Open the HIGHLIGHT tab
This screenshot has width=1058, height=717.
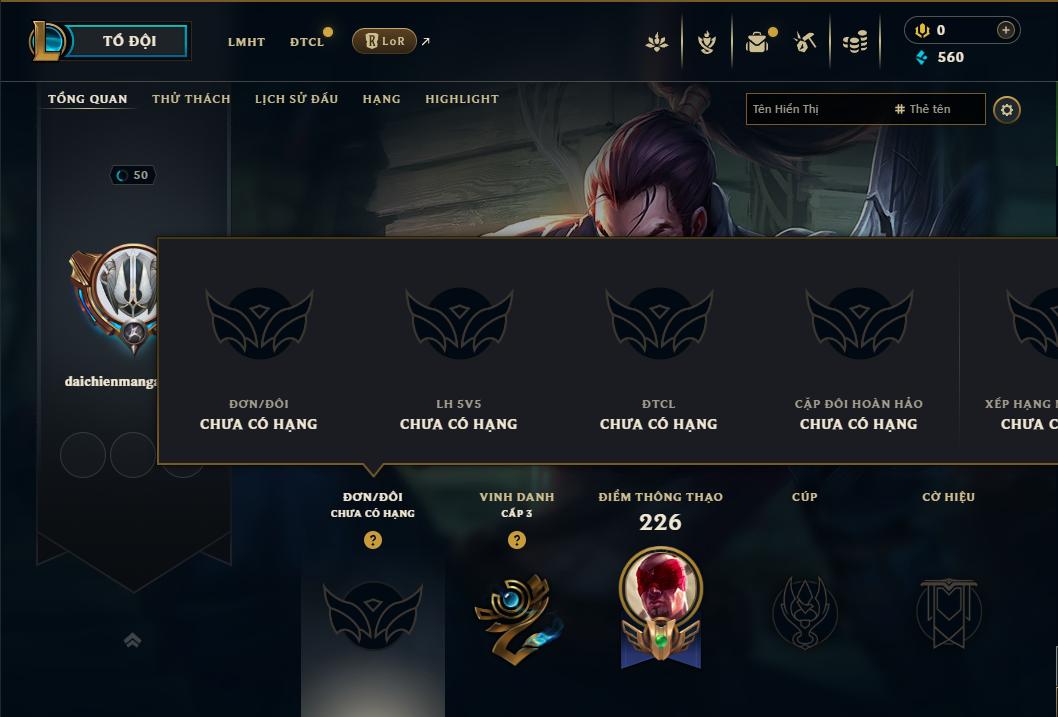coord(462,99)
